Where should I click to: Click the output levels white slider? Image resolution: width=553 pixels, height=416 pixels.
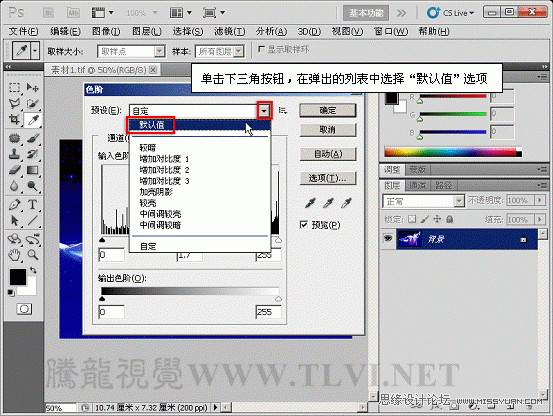coord(278,299)
